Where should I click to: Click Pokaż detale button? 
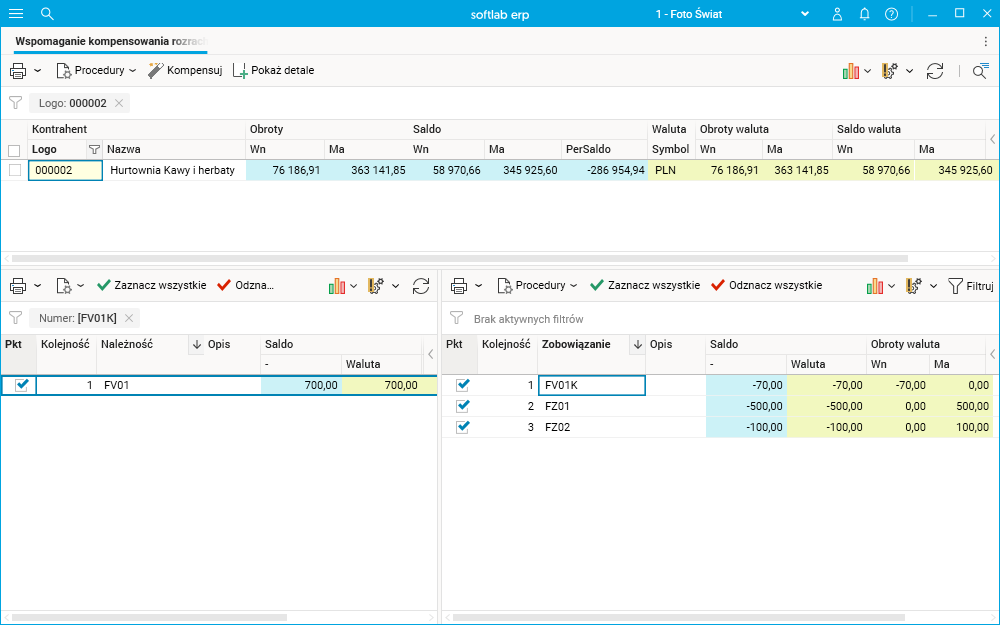coord(274,70)
